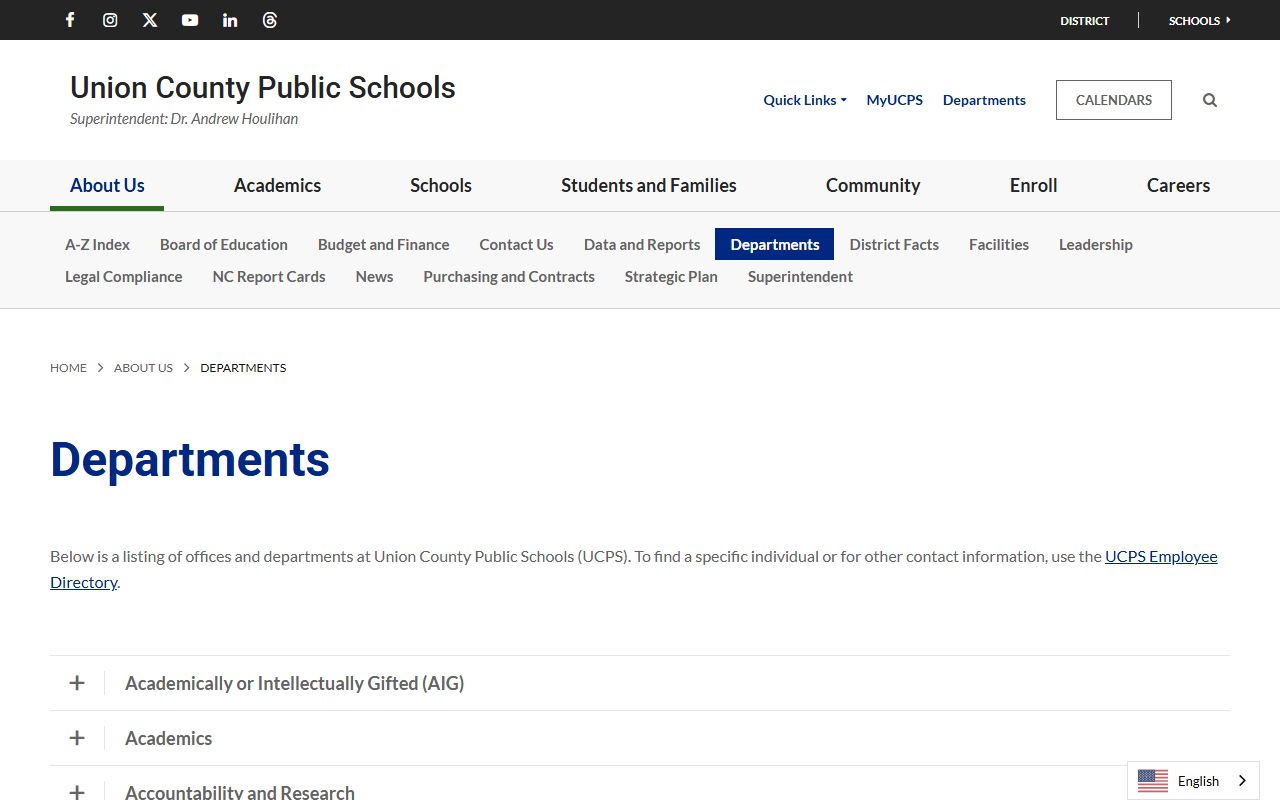Select the About Us main menu item
1280x800 pixels.
click(107, 185)
